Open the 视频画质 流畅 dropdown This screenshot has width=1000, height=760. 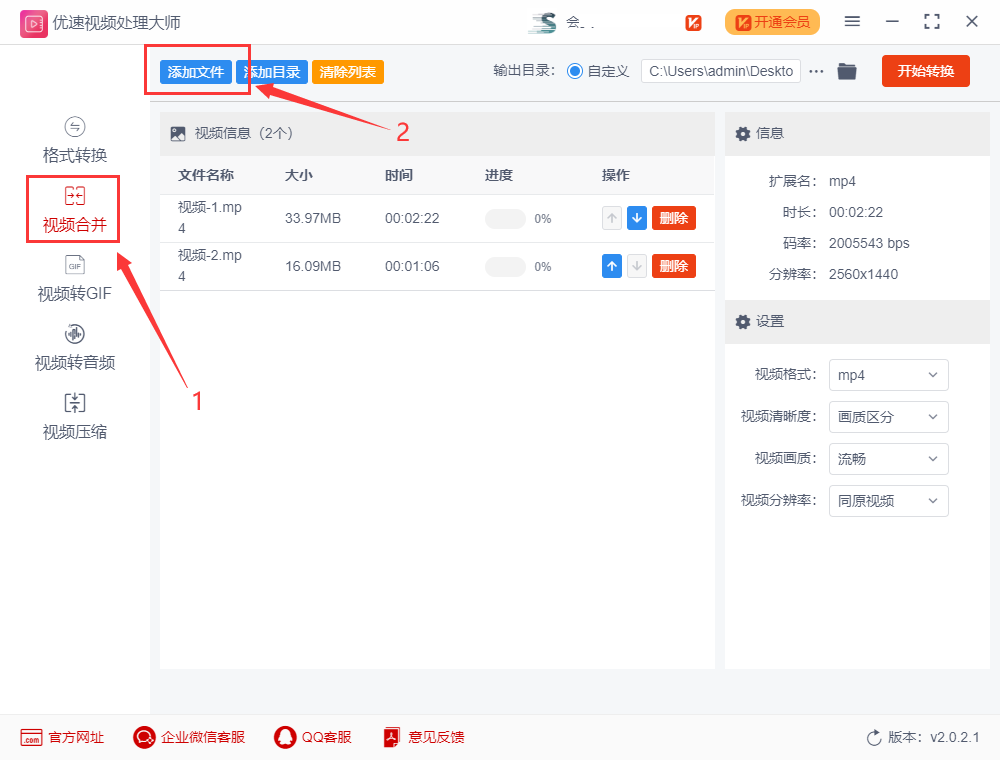pos(888,459)
